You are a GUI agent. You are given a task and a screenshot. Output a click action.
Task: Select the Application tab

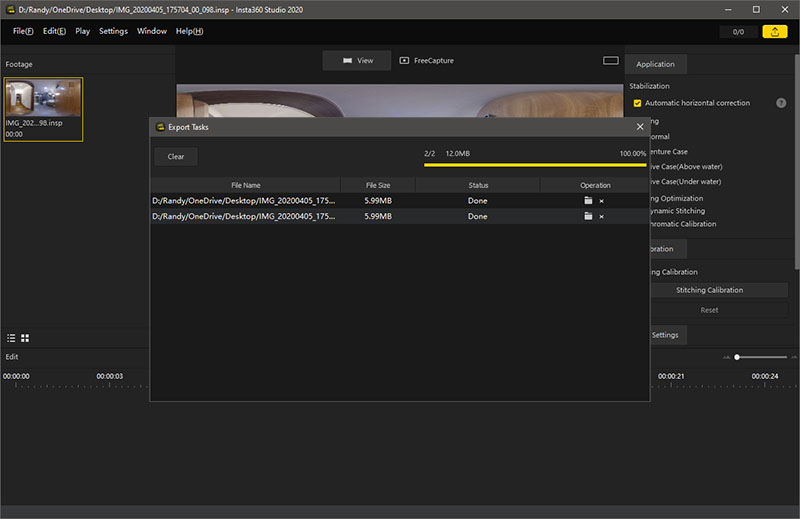[655, 64]
